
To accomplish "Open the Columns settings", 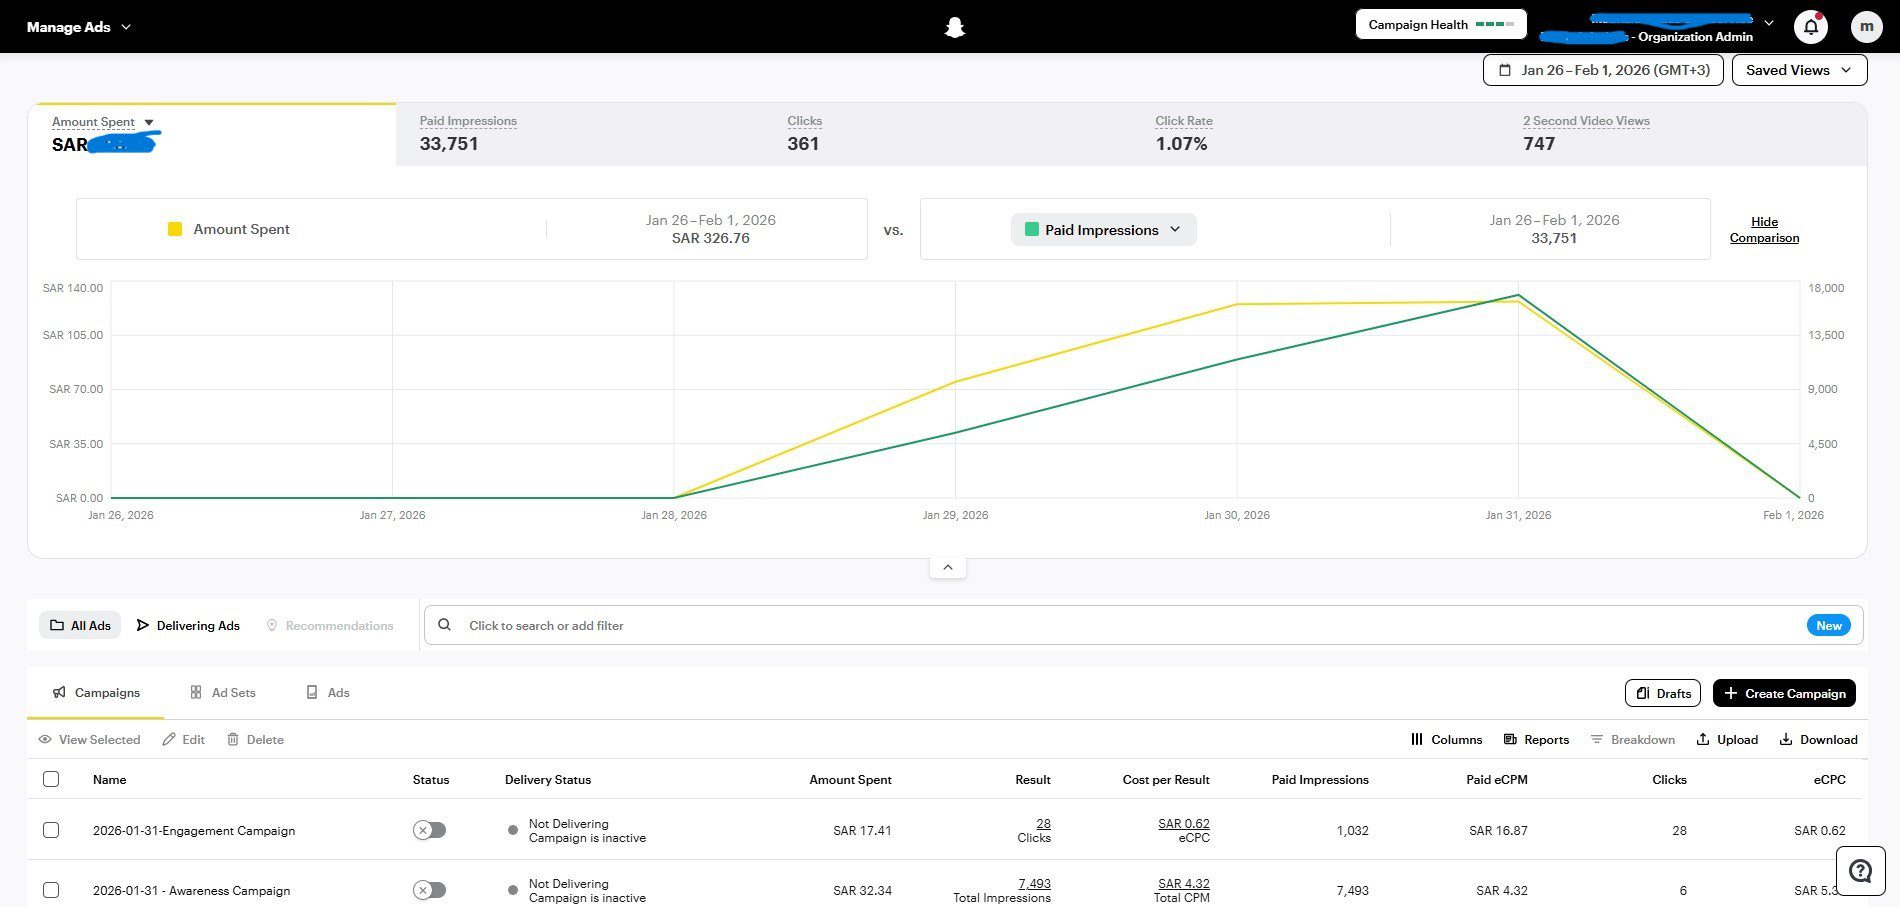I will coord(1446,740).
